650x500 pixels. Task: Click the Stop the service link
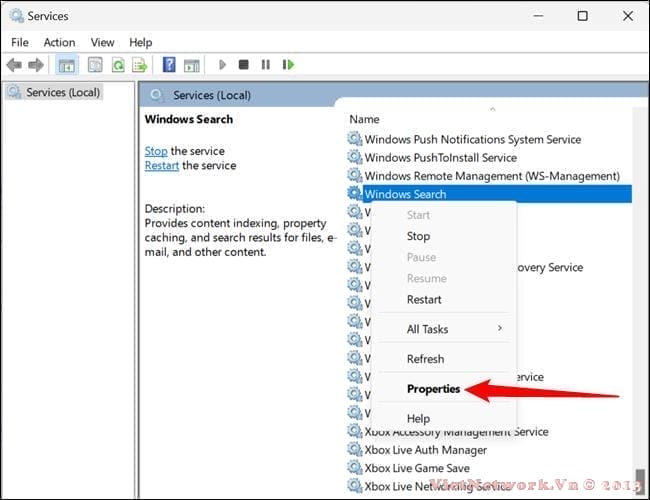(x=156, y=151)
